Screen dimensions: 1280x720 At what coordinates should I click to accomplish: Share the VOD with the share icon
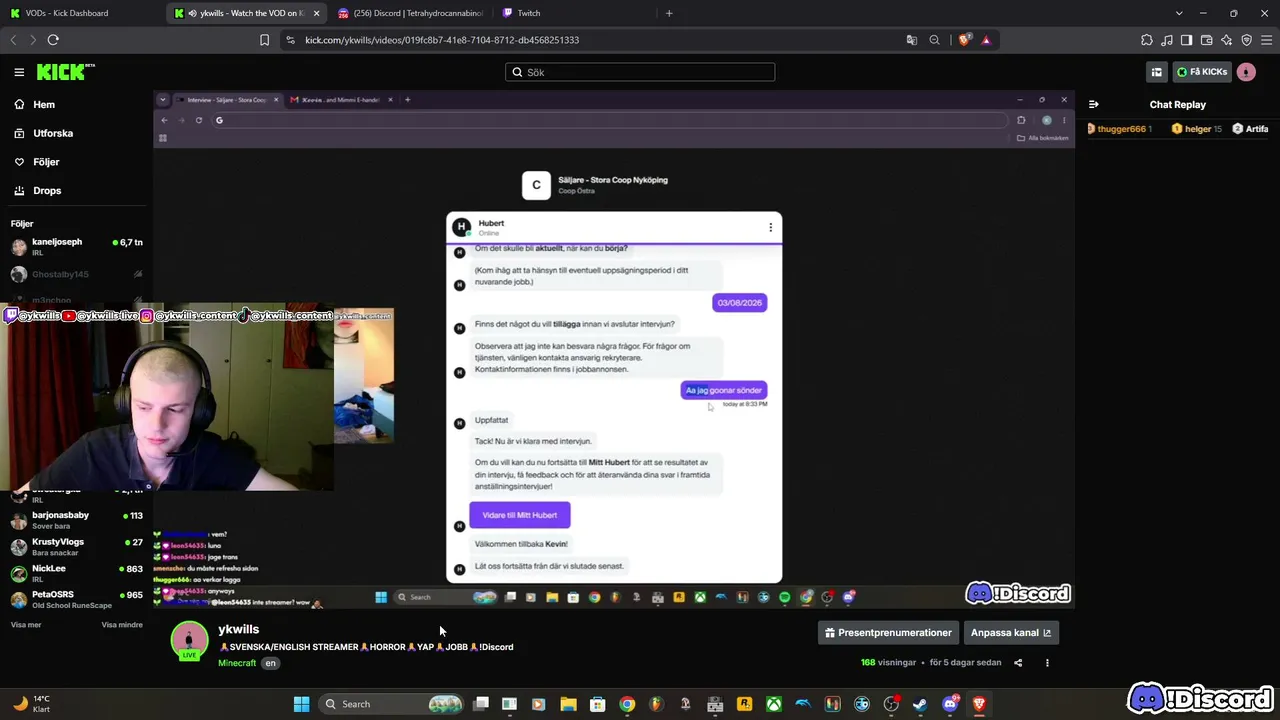tap(1018, 663)
